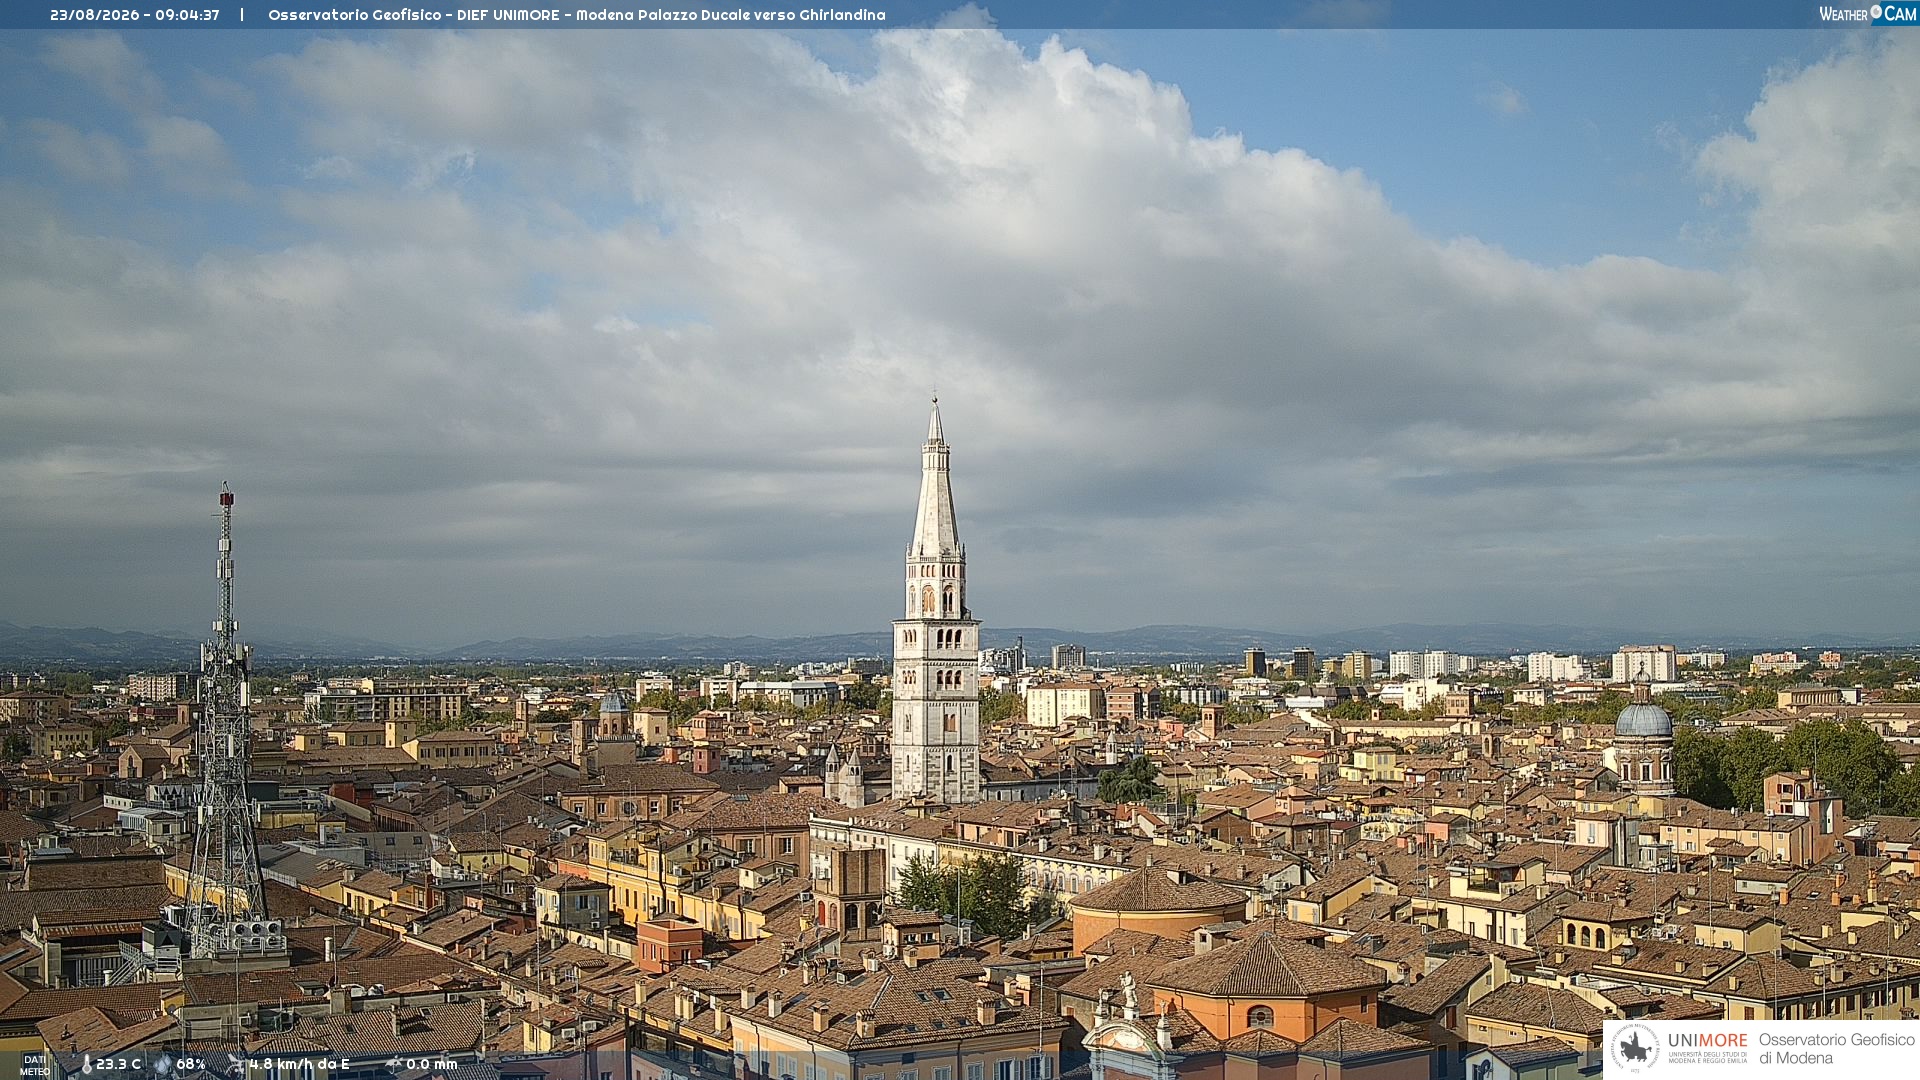Click the thermometer temperature icon
Viewport: 1920px width, 1080px height.
86,1064
